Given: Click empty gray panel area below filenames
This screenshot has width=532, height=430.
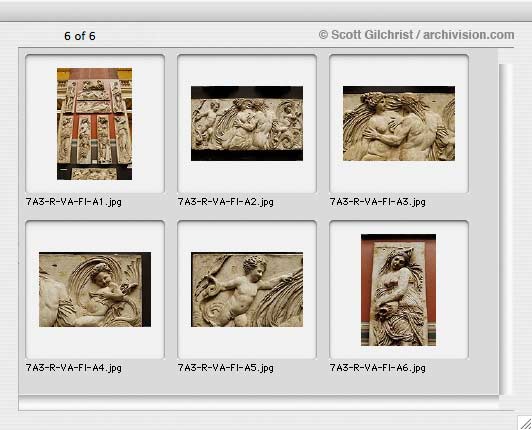Looking at the screenshot, I should (259, 384).
